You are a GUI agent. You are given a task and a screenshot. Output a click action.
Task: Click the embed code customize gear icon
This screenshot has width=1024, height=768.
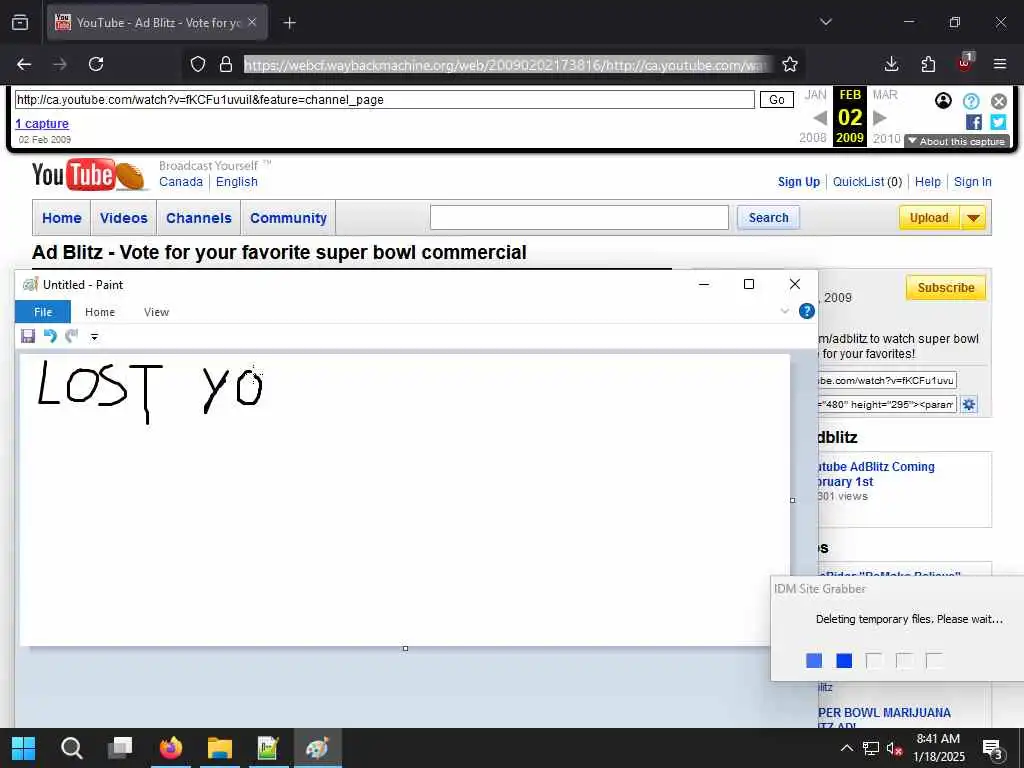[x=968, y=404]
